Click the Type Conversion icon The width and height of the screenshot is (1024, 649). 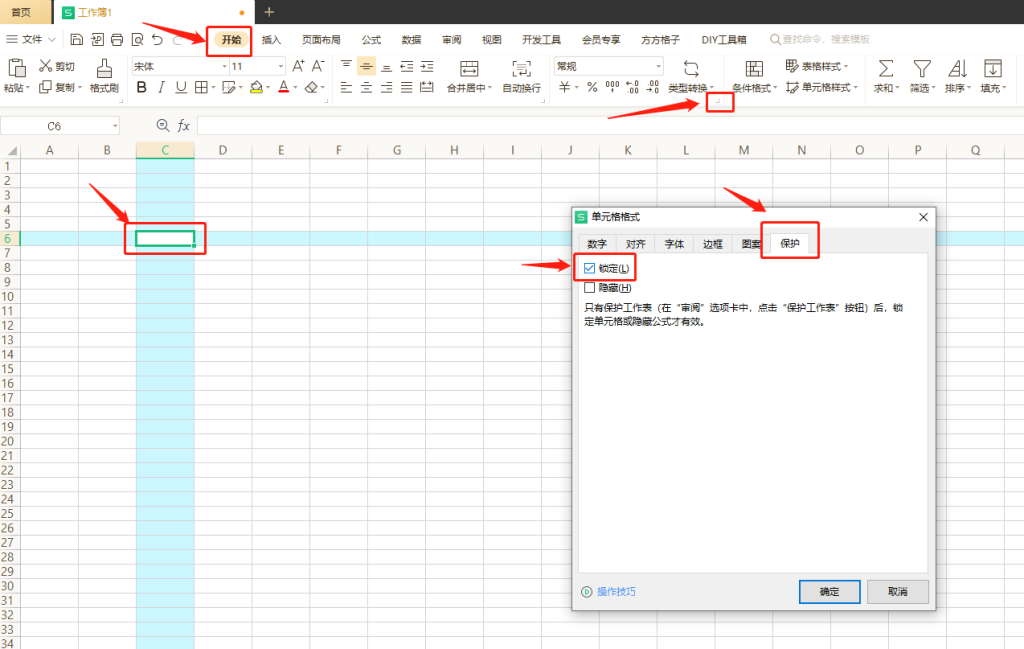click(x=691, y=69)
